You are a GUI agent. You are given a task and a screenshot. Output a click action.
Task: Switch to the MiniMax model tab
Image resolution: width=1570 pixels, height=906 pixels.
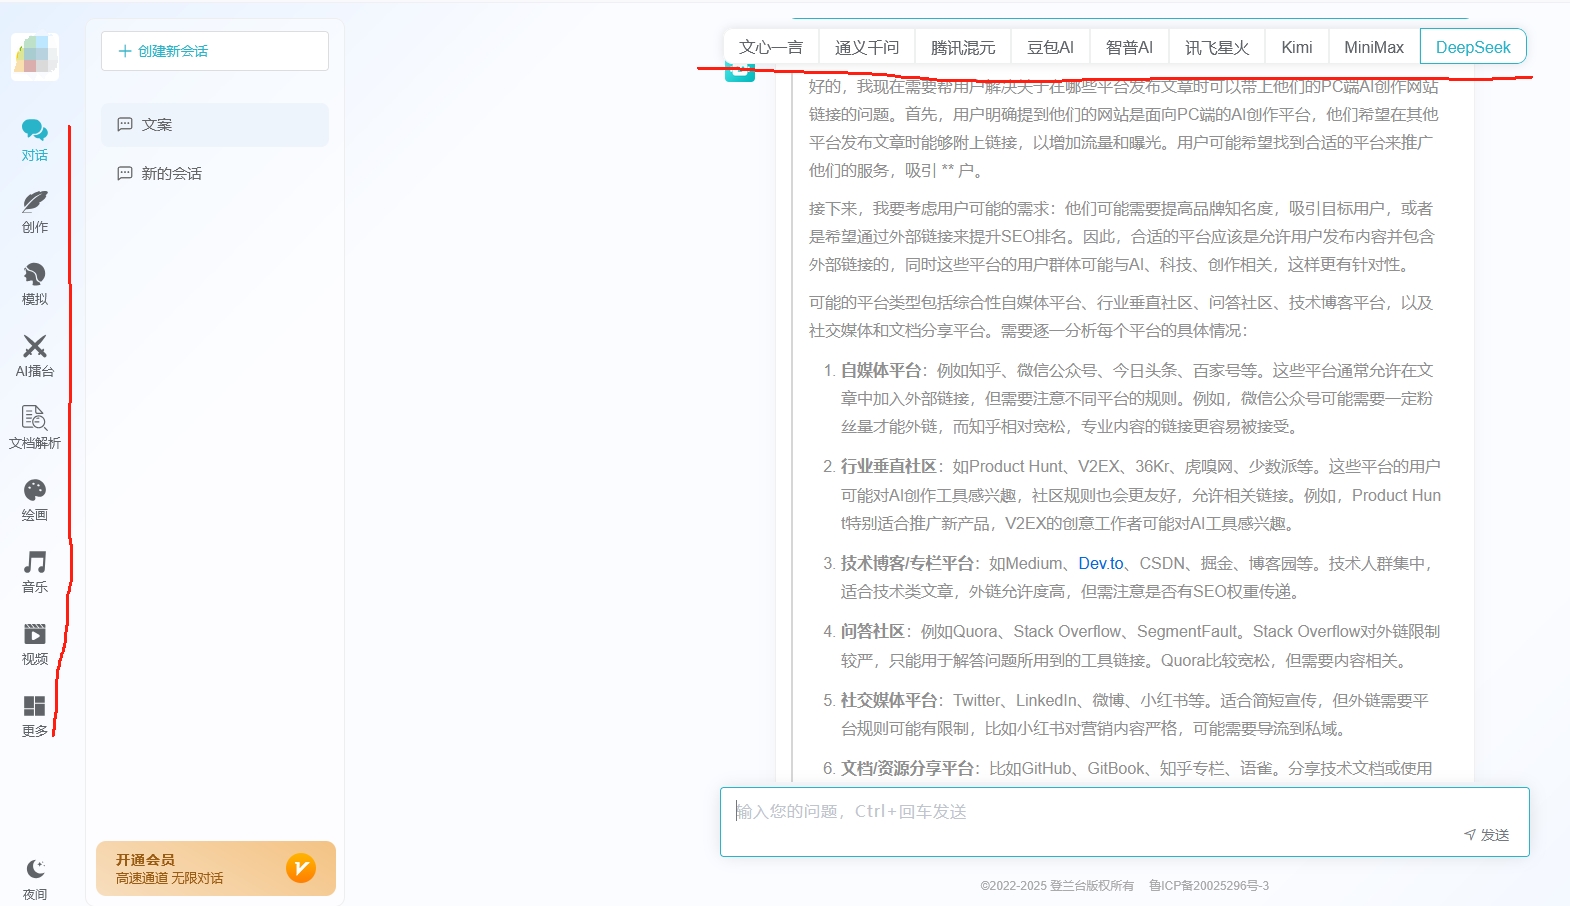click(x=1374, y=47)
